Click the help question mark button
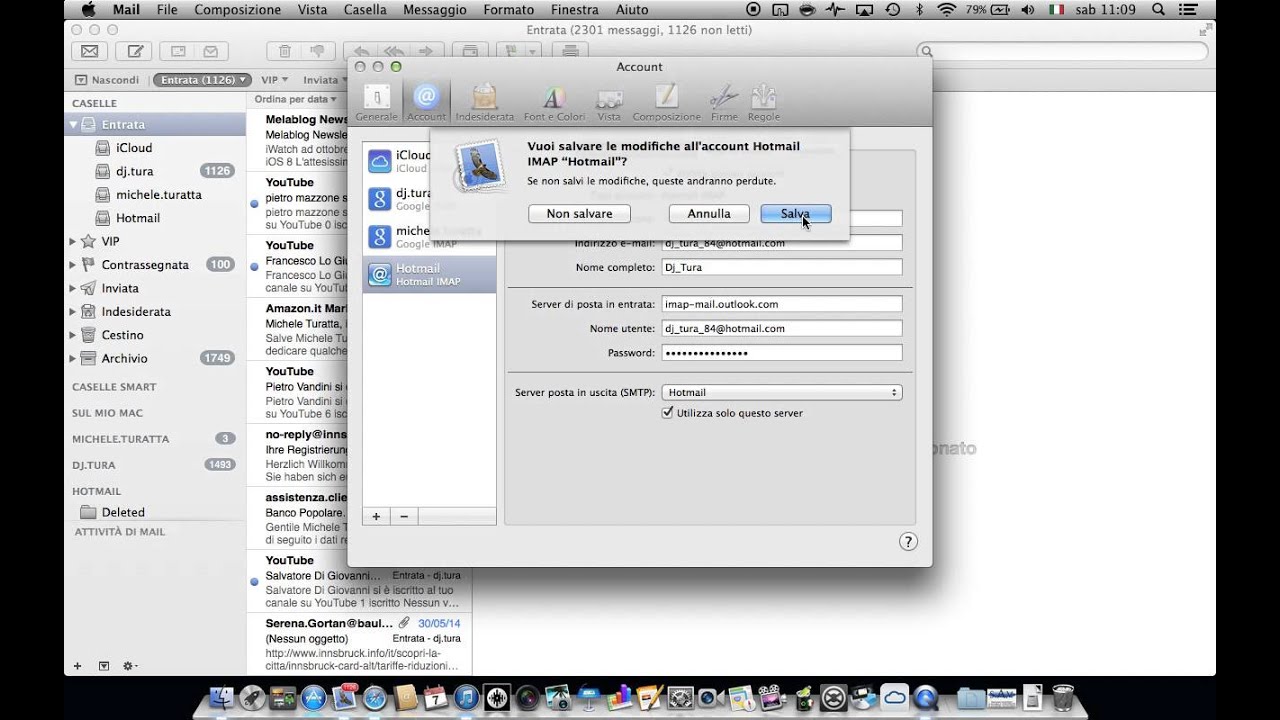This screenshot has height=720, width=1280. [908, 541]
